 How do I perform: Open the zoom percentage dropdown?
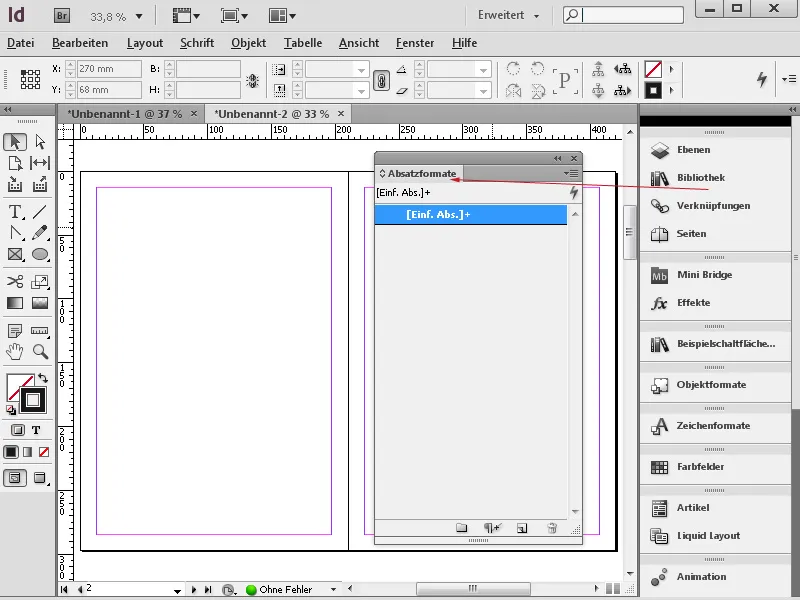tap(120, 15)
